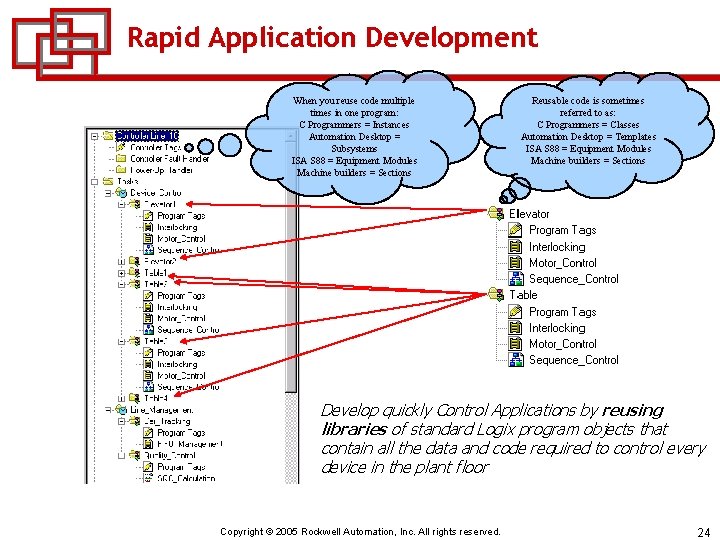Open the SPC_Calculation routine icon
Viewport: 720px width, 540px height.
(x=148, y=478)
